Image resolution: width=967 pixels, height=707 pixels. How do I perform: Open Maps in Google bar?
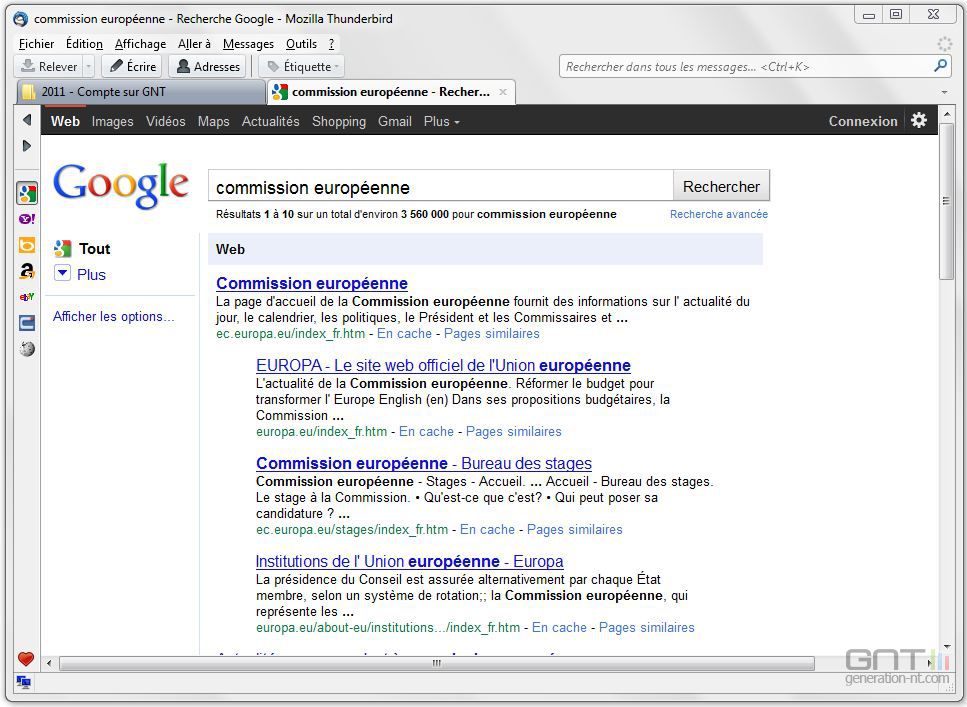coord(213,122)
